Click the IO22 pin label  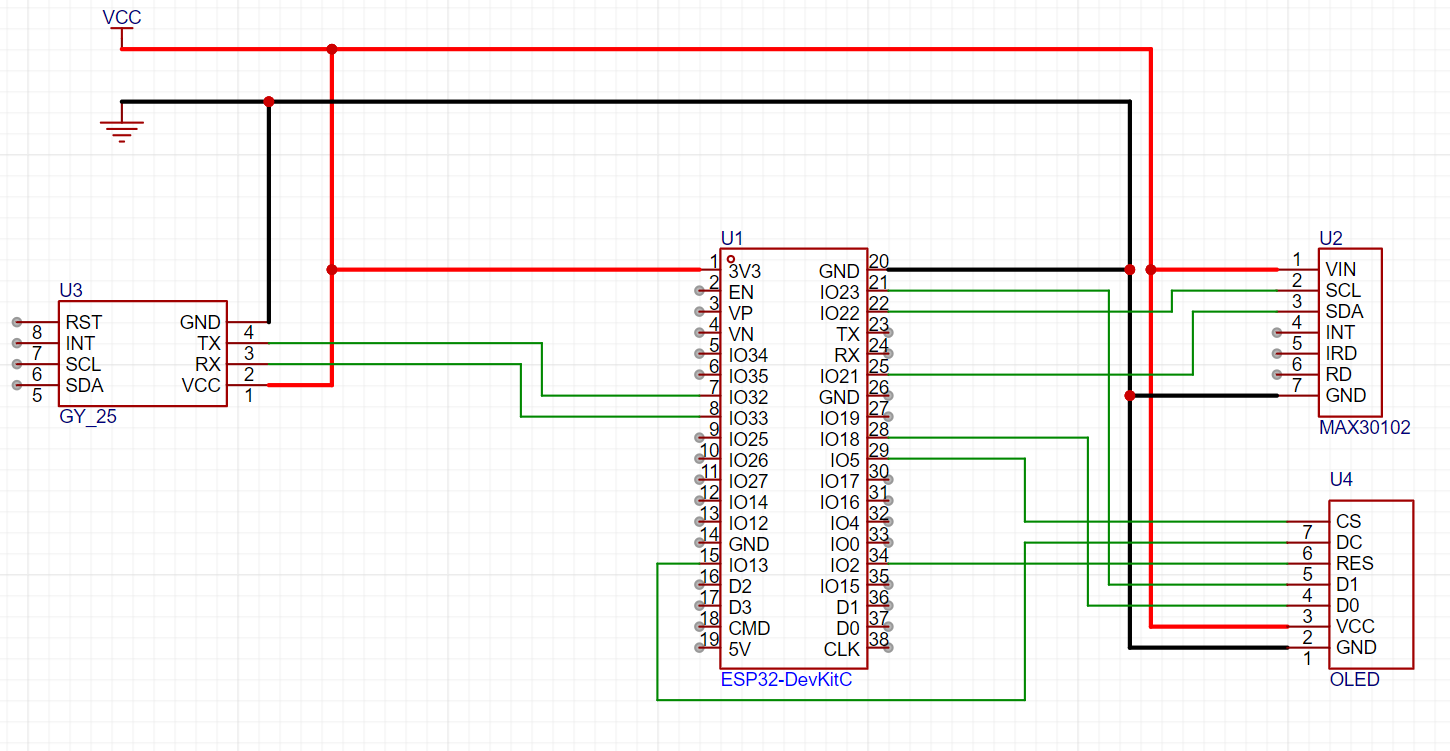tap(840, 313)
